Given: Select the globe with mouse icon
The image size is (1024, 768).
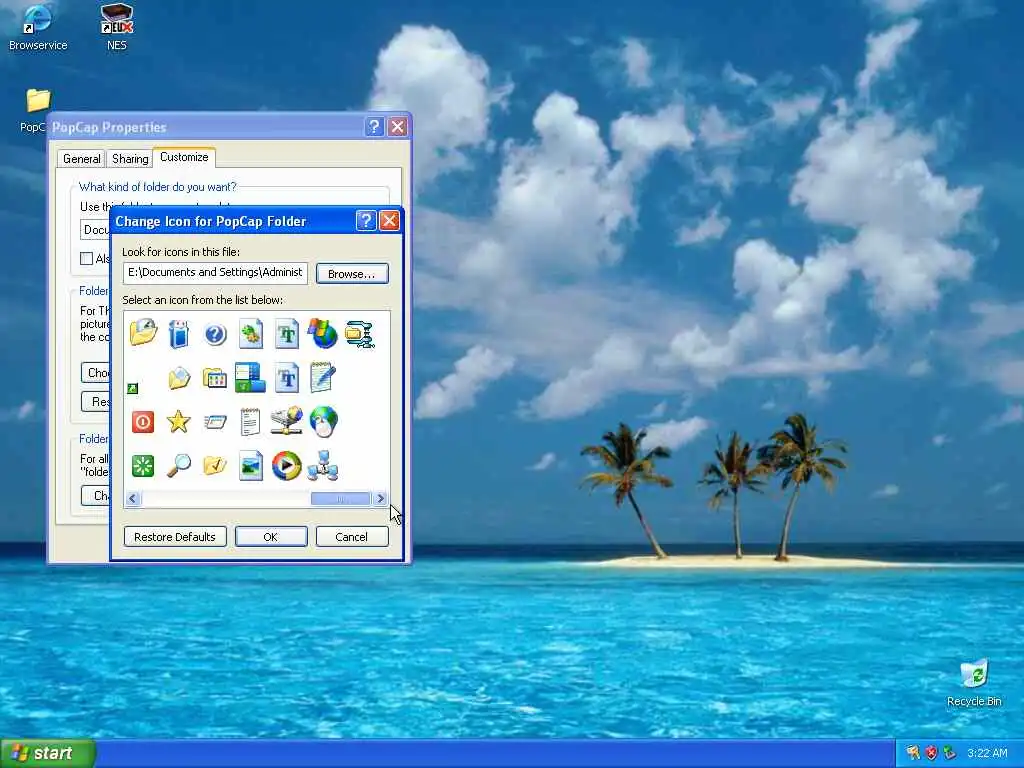Looking at the screenshot, I should tap(323, 422).
